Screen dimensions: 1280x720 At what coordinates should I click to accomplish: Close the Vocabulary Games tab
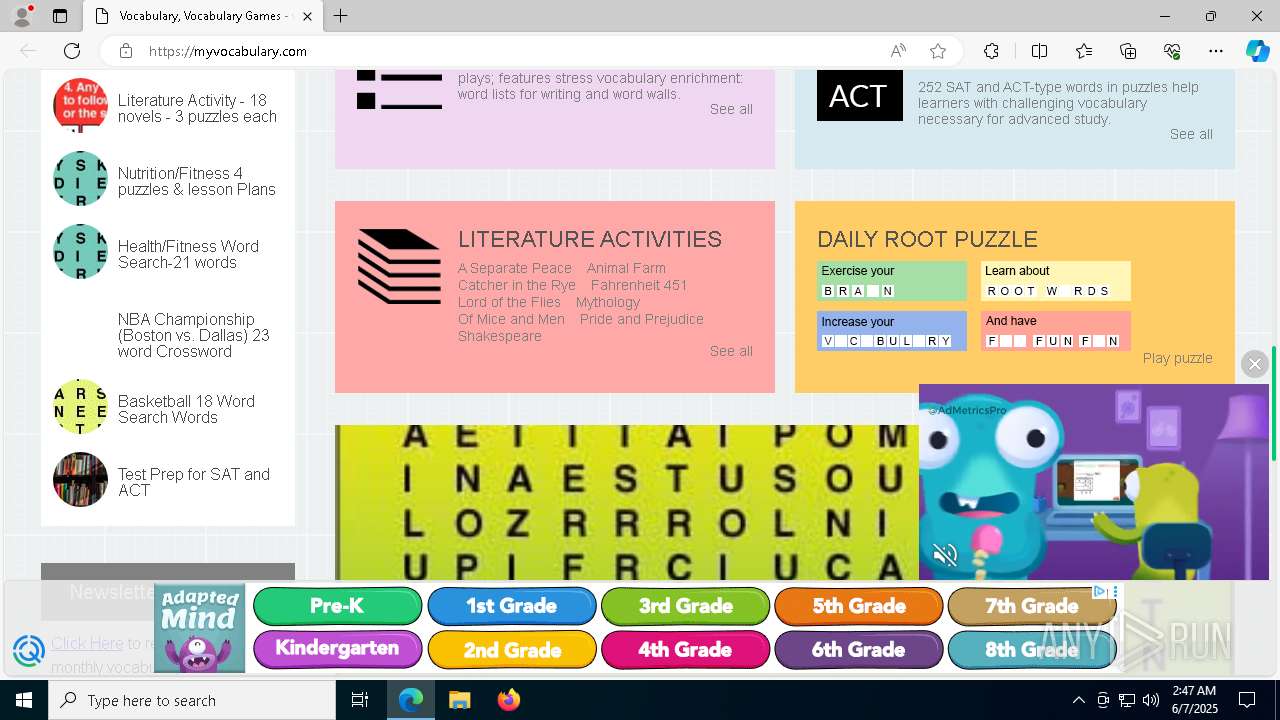click(307, 16)
